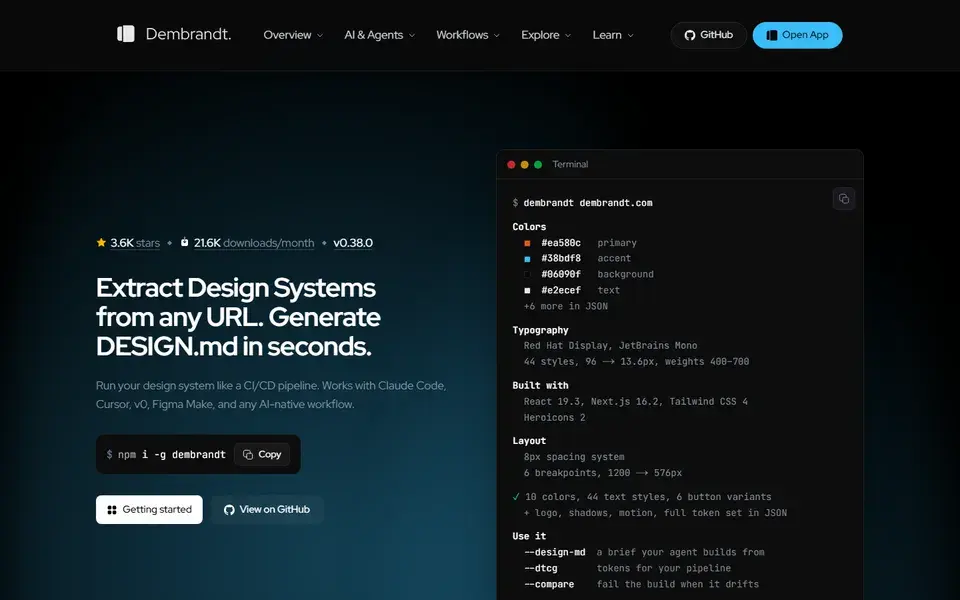Click the Dembrandt logo icon
Screen dimensions: 960x600
(126, 34)
